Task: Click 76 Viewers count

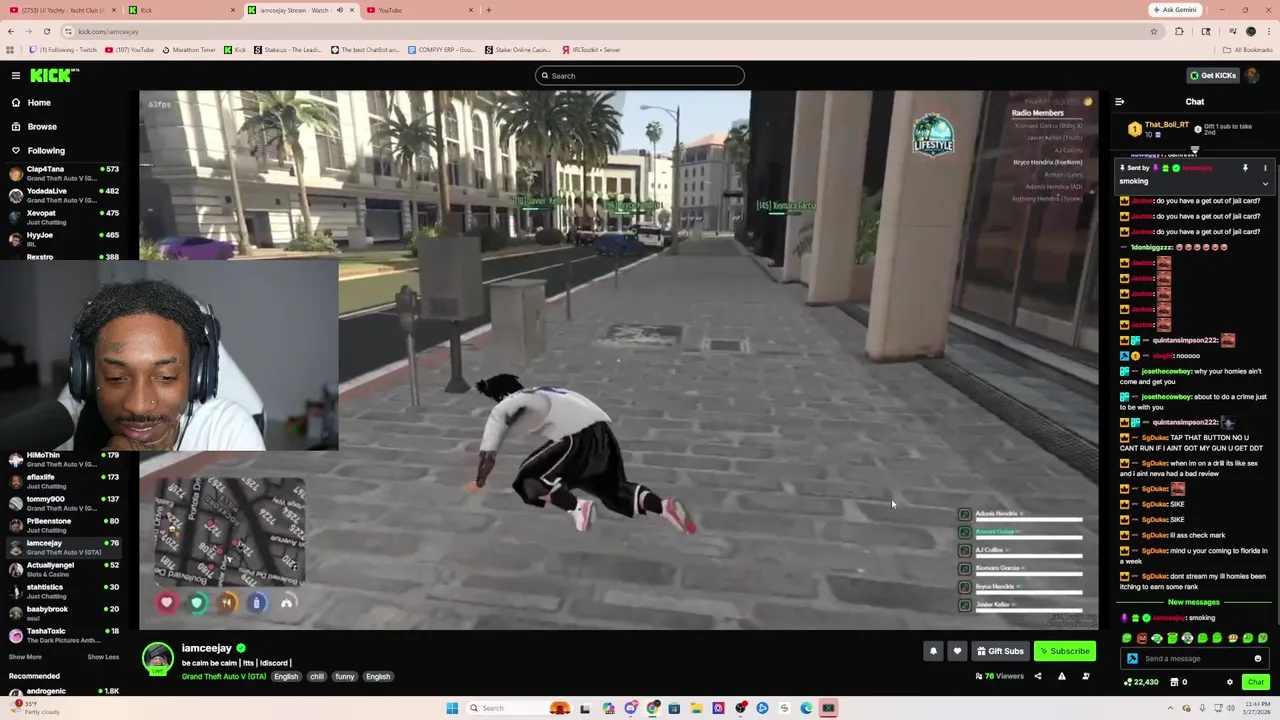Action: tap(999, 677)
